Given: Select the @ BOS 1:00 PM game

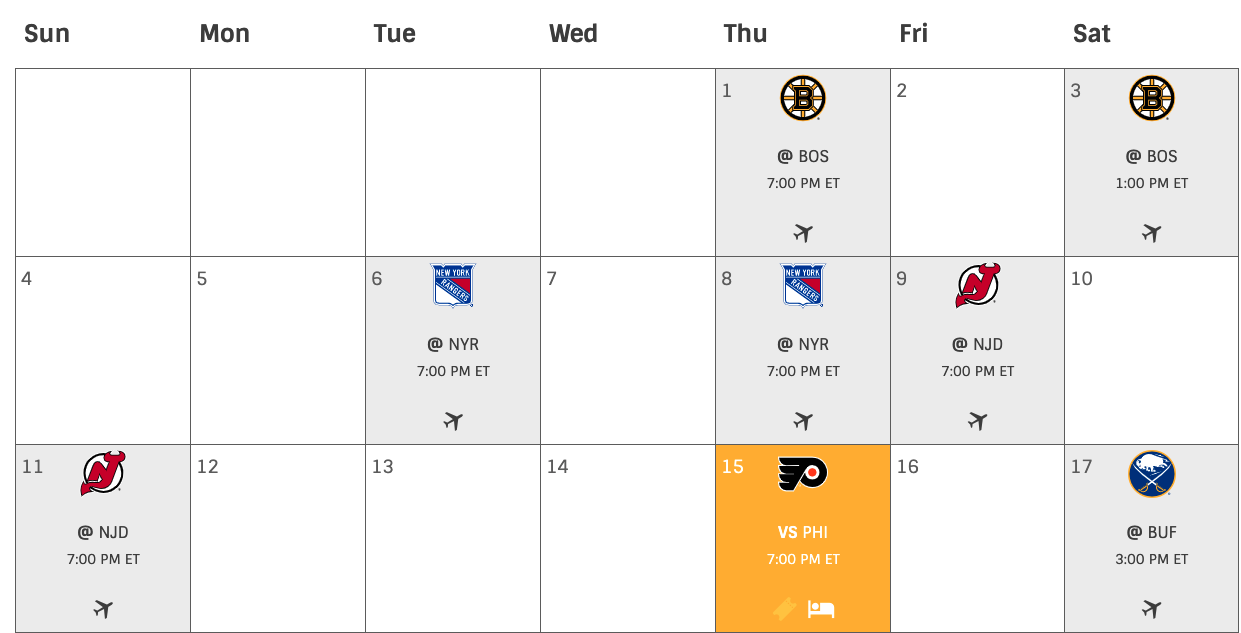Looking at the screenshot, I should pos(1152,169).
